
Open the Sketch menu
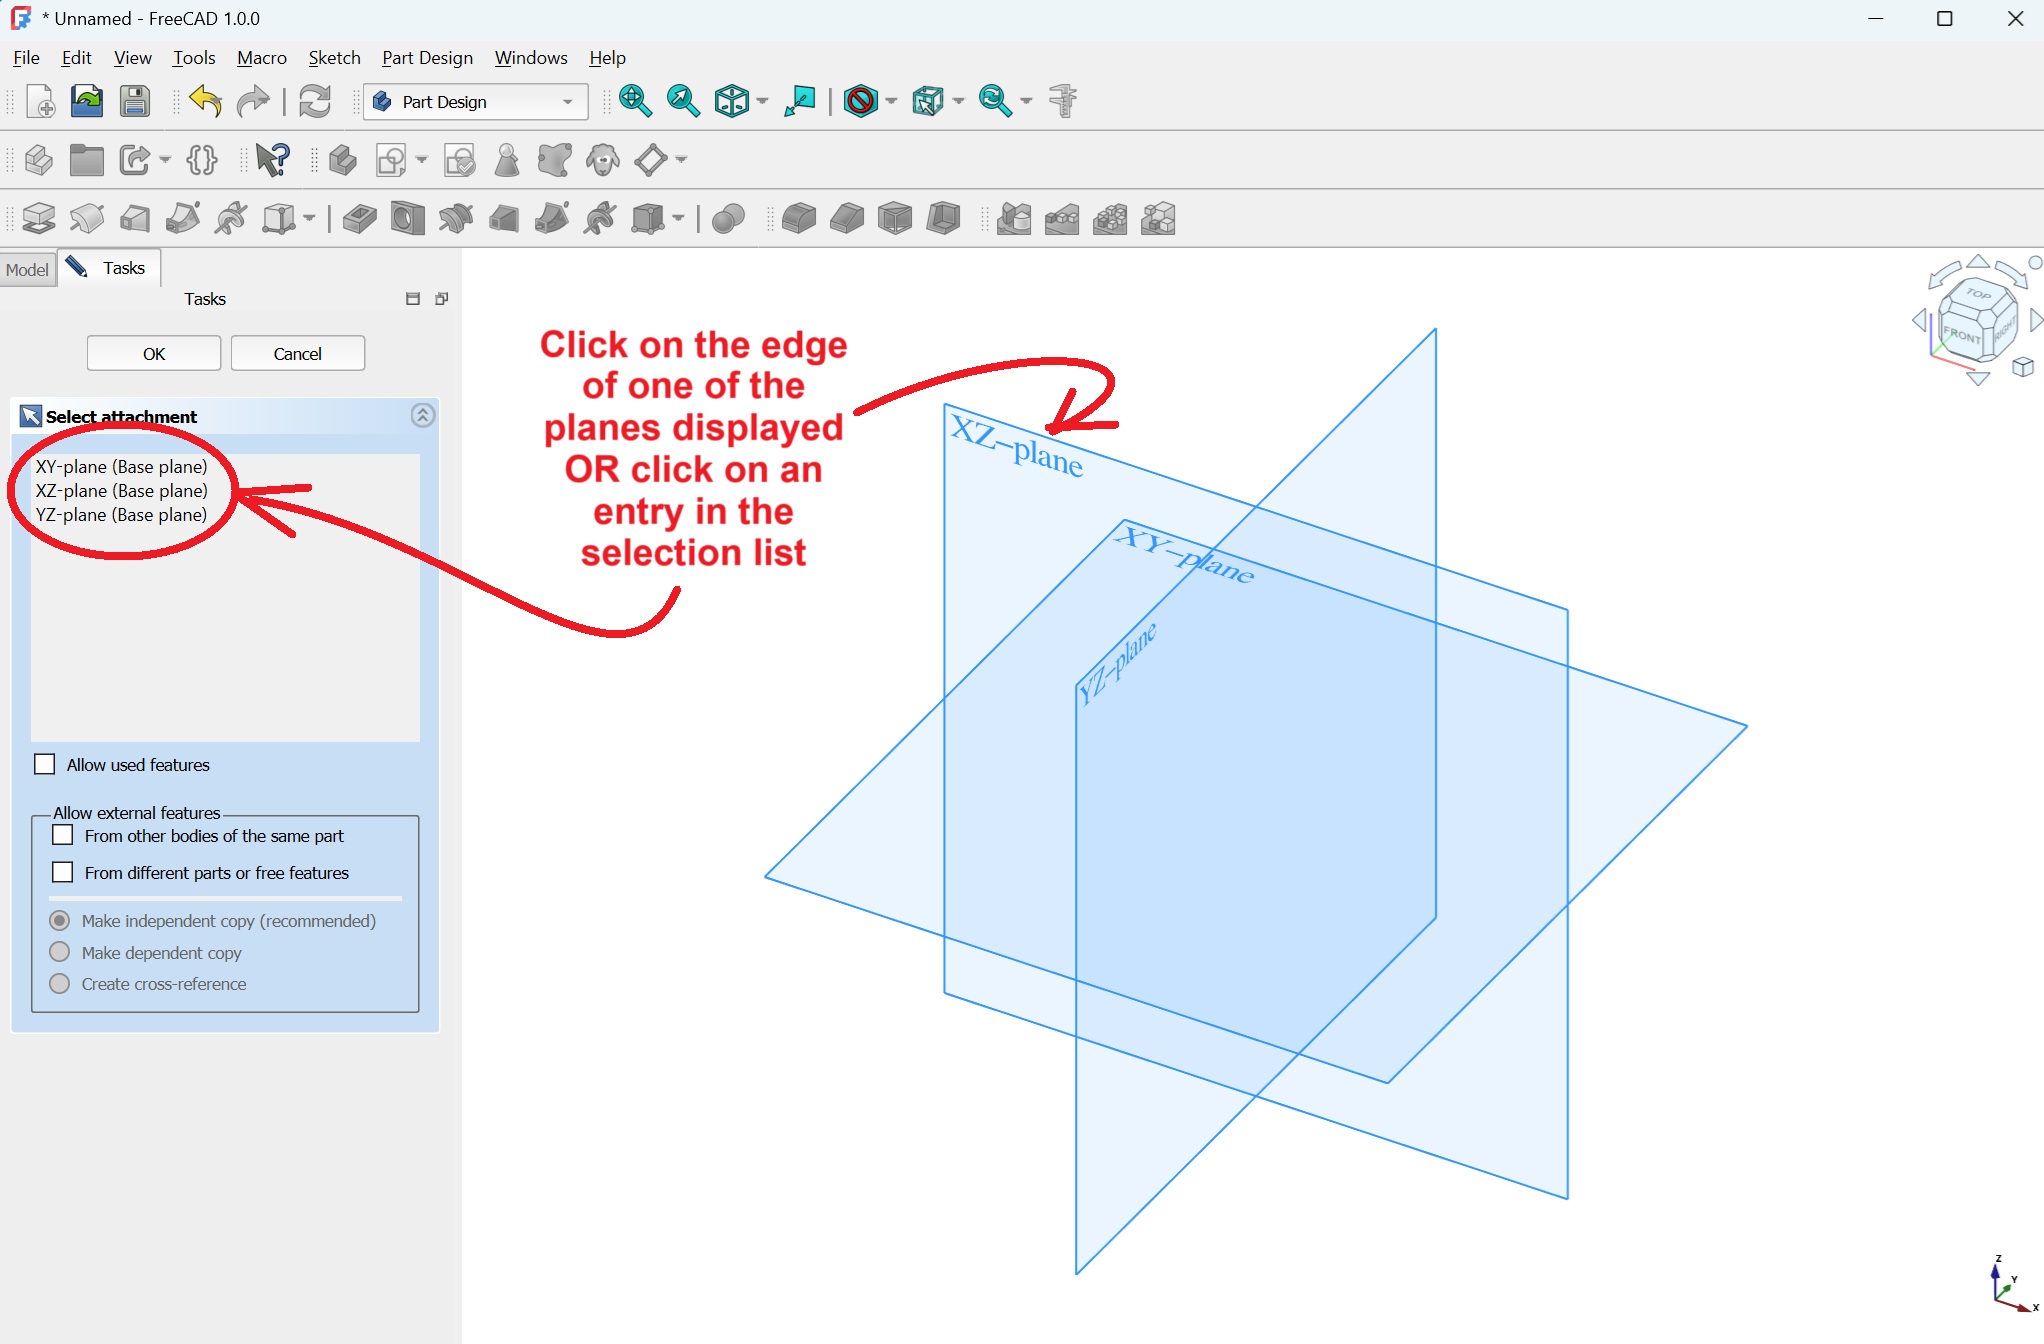click(x=334, y=58)
